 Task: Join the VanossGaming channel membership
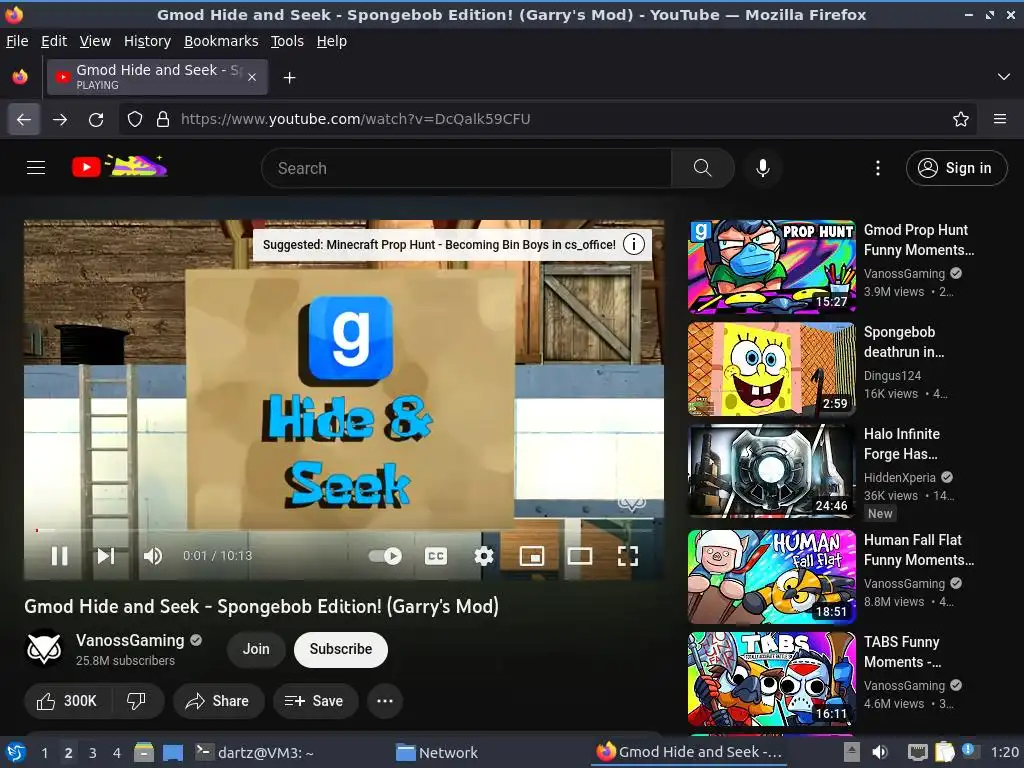[256, 649]
